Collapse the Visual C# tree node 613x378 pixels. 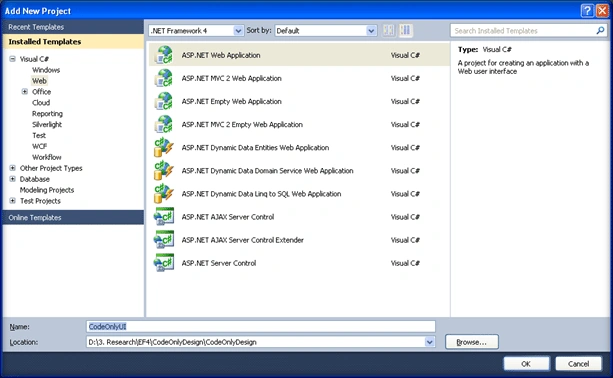13,59
